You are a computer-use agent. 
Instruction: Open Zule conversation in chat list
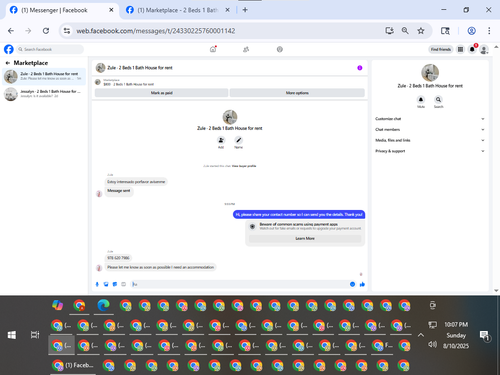44,76
